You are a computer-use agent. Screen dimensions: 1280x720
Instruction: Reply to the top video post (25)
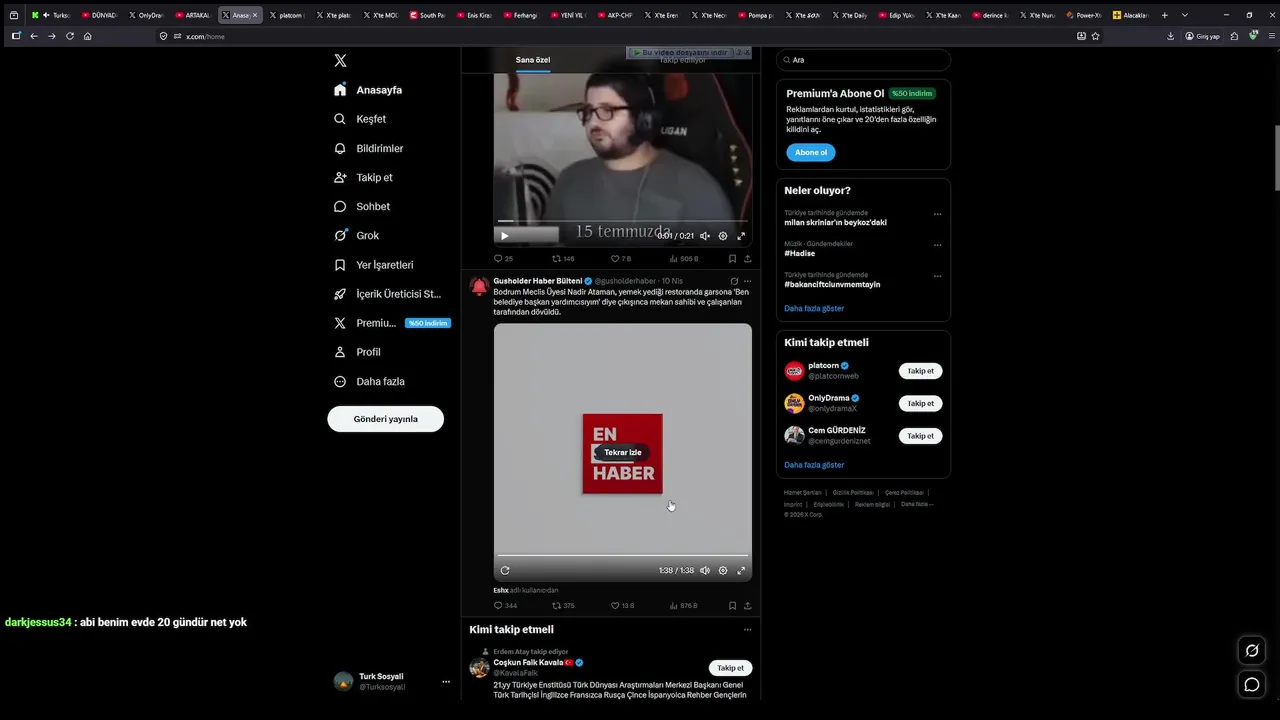point(503,258)
